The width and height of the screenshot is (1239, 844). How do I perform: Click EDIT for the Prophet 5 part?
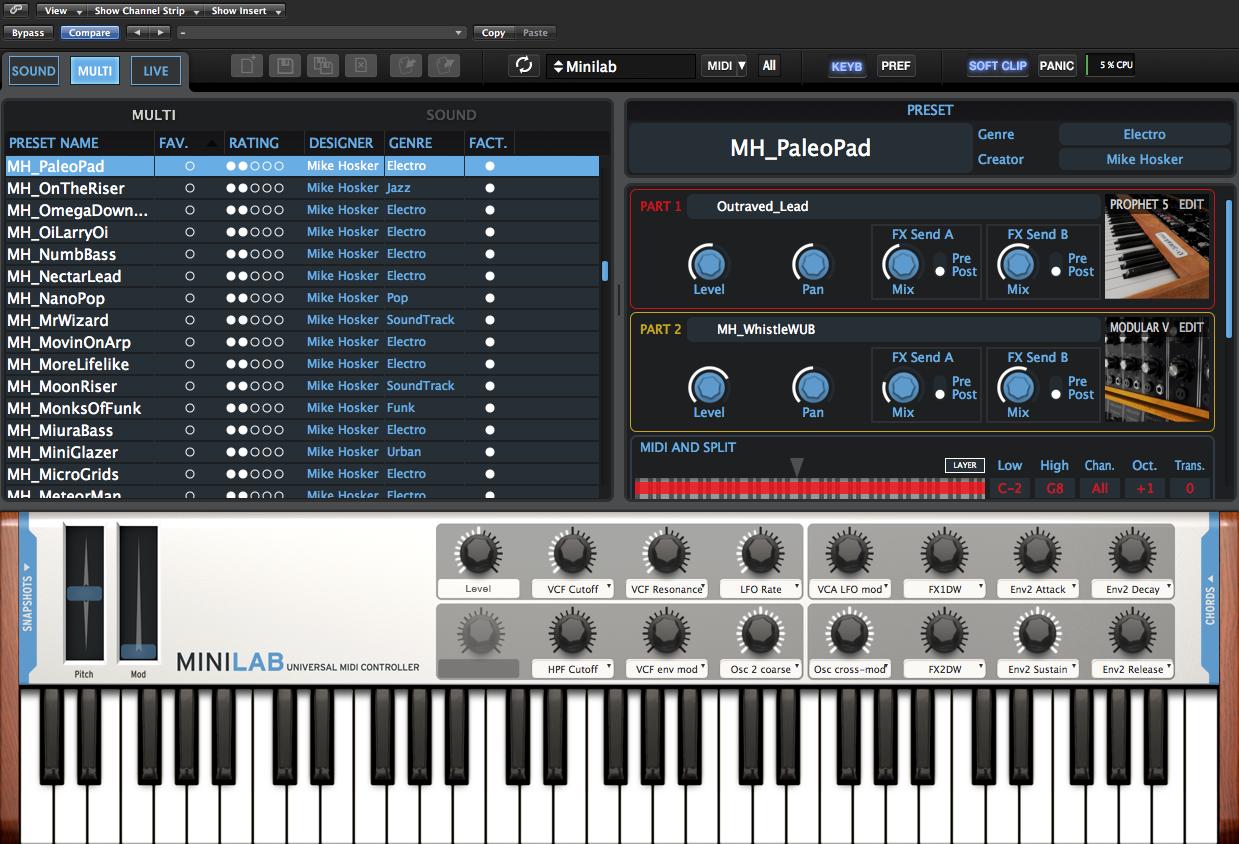pyautogui.click(x=1191, y=204)
